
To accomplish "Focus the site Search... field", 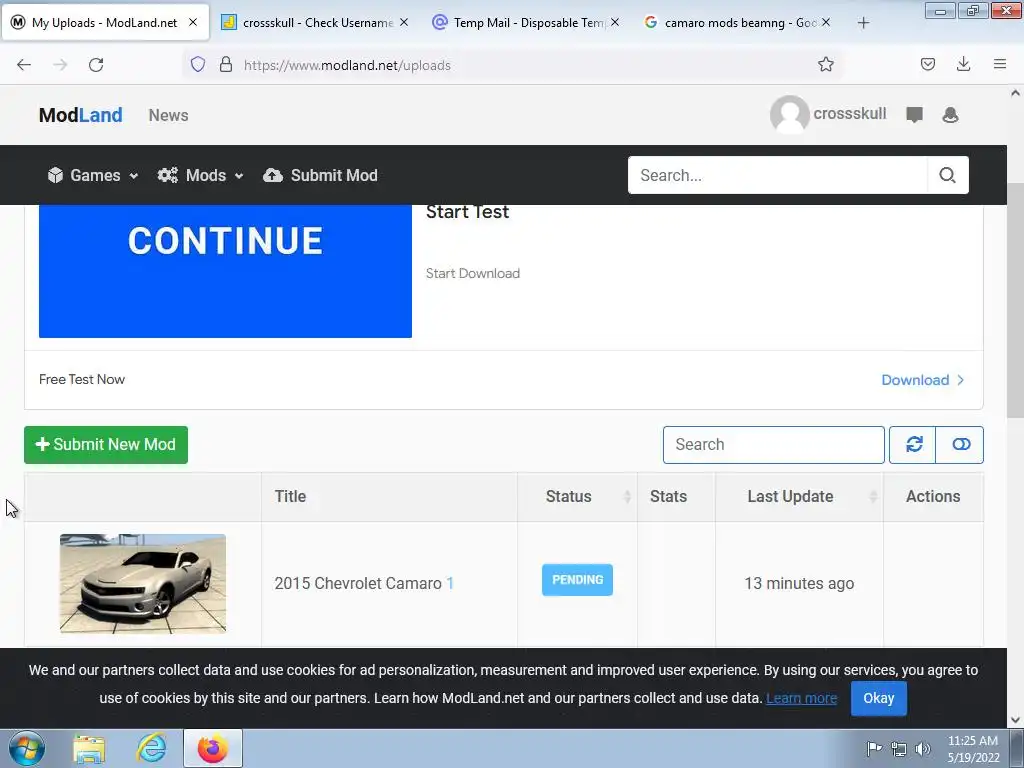I will click(777, 175).
